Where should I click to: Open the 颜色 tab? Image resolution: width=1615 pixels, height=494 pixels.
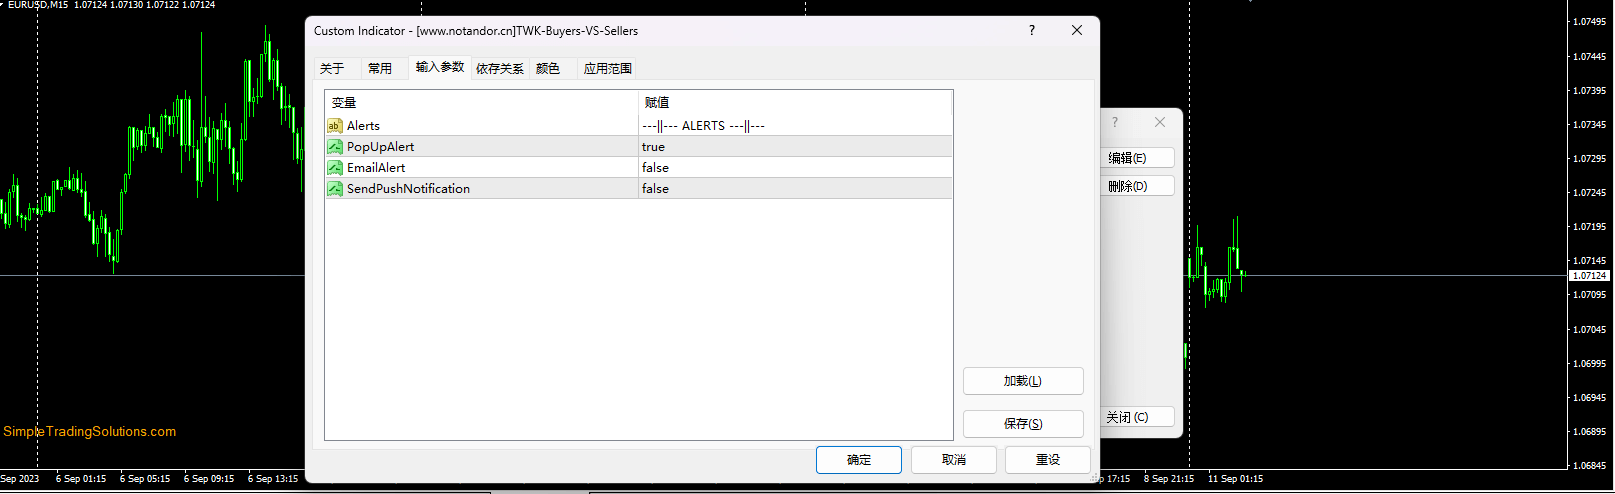tap(548, 69)
